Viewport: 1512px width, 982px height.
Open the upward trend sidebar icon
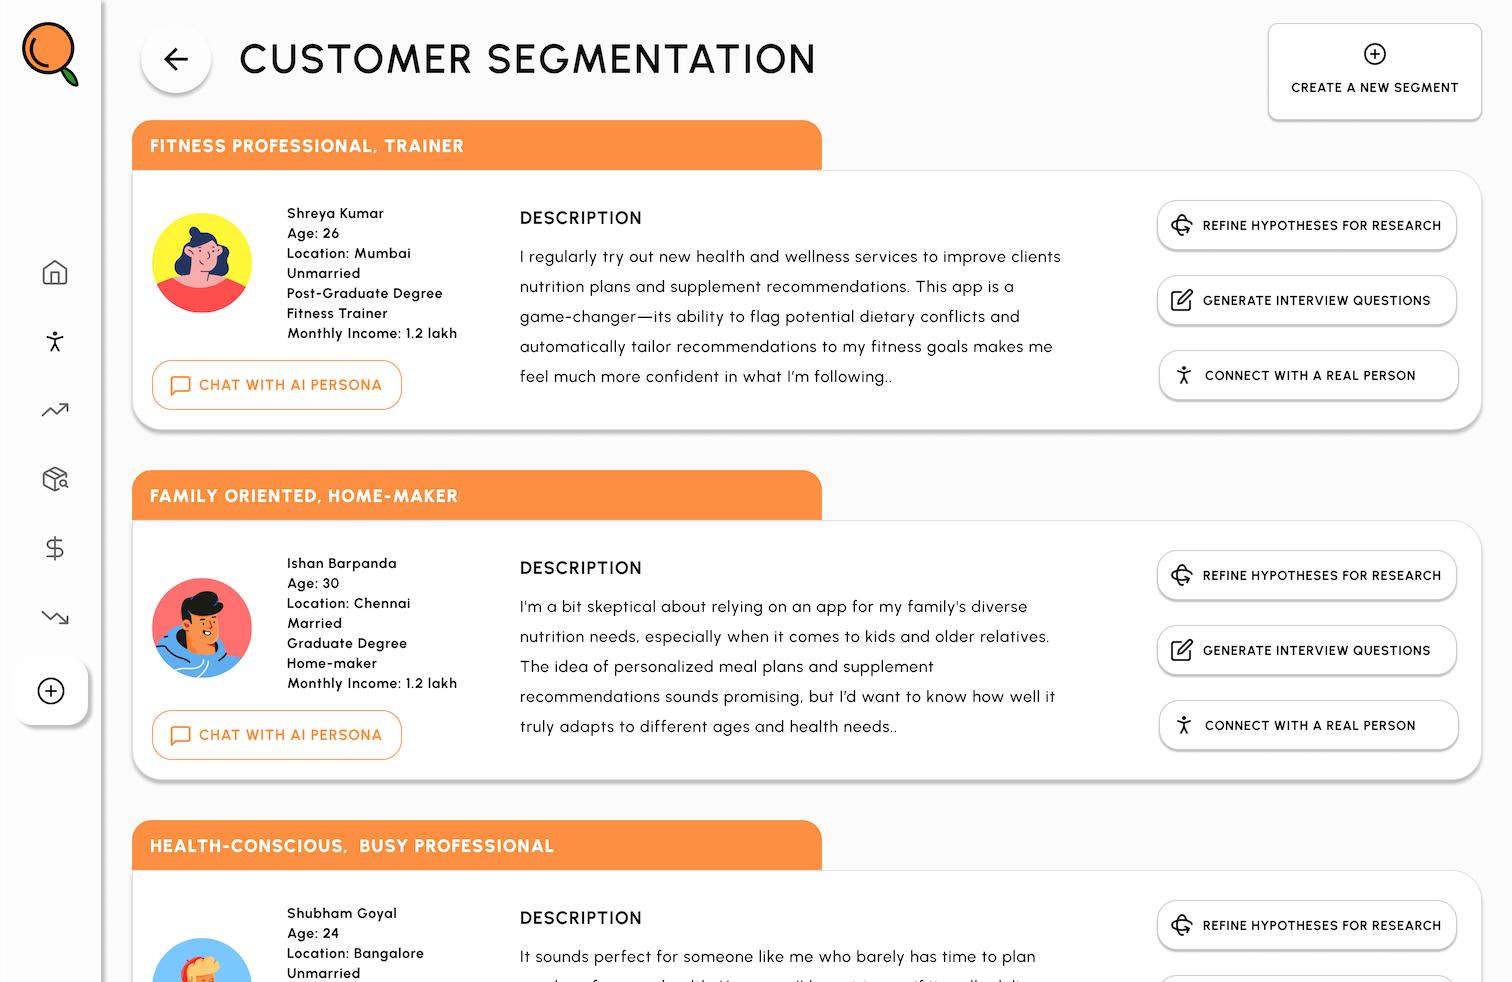tap(55, 410)
